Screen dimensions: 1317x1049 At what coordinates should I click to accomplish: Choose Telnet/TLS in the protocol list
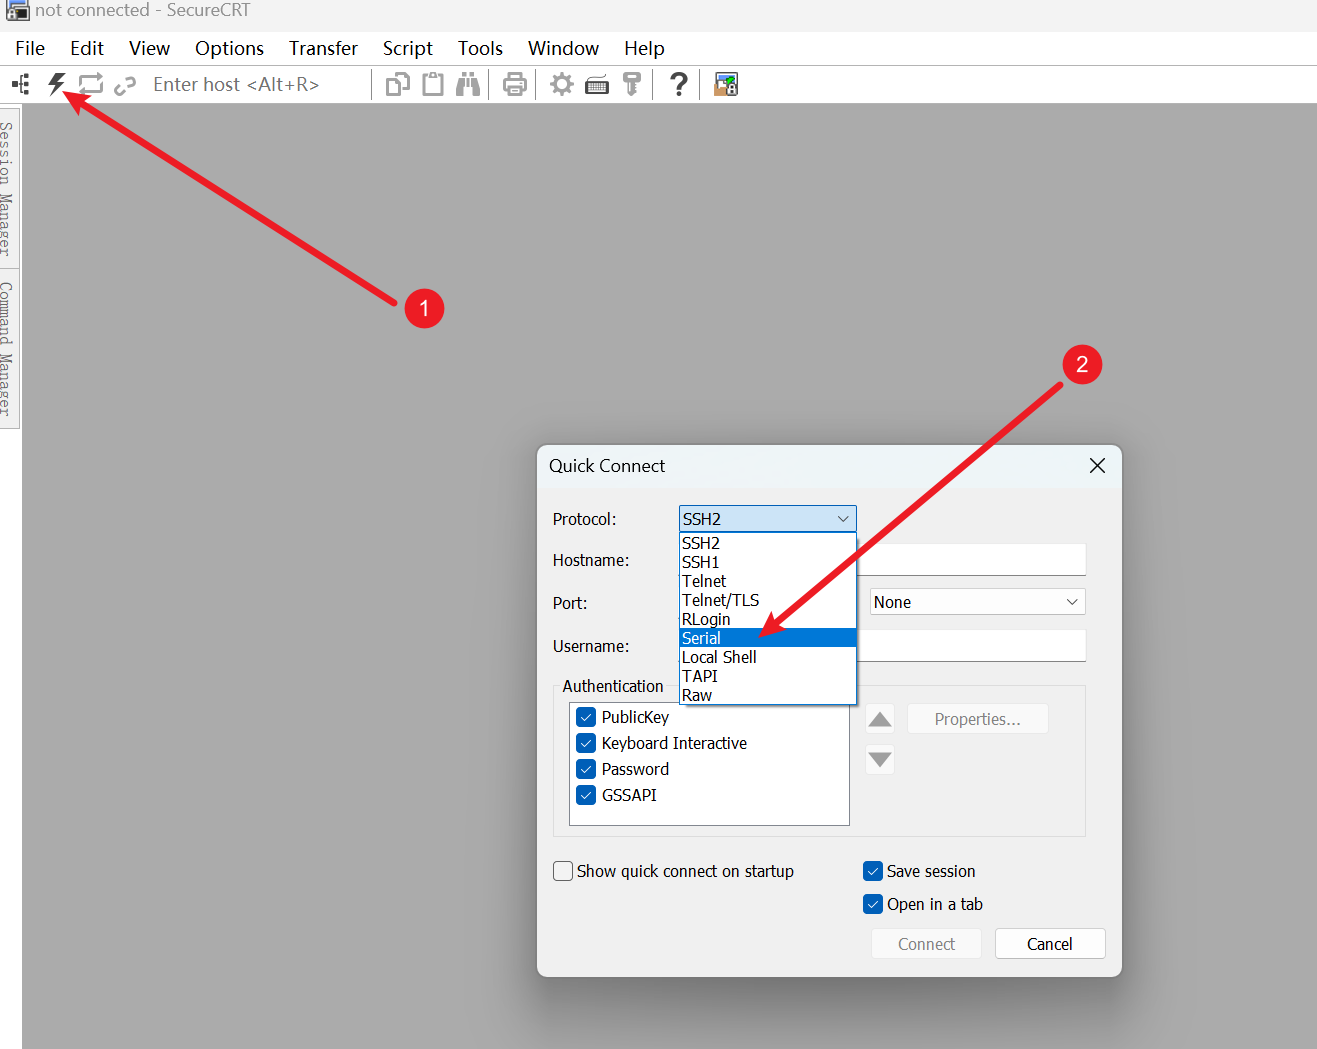point(720,600)
